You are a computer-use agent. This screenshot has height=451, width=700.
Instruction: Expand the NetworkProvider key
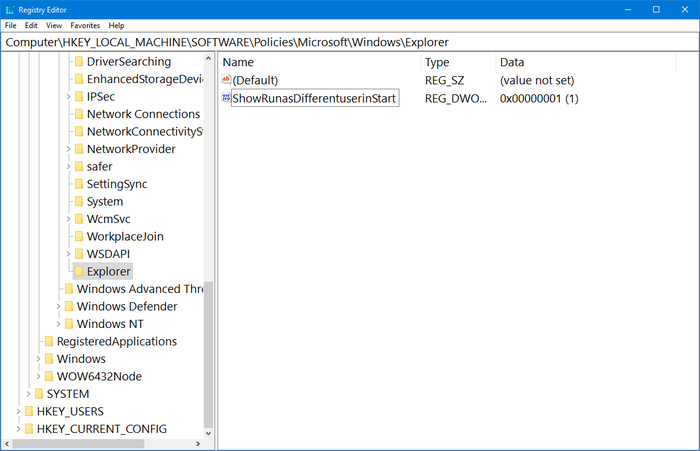tap(68, 149)
